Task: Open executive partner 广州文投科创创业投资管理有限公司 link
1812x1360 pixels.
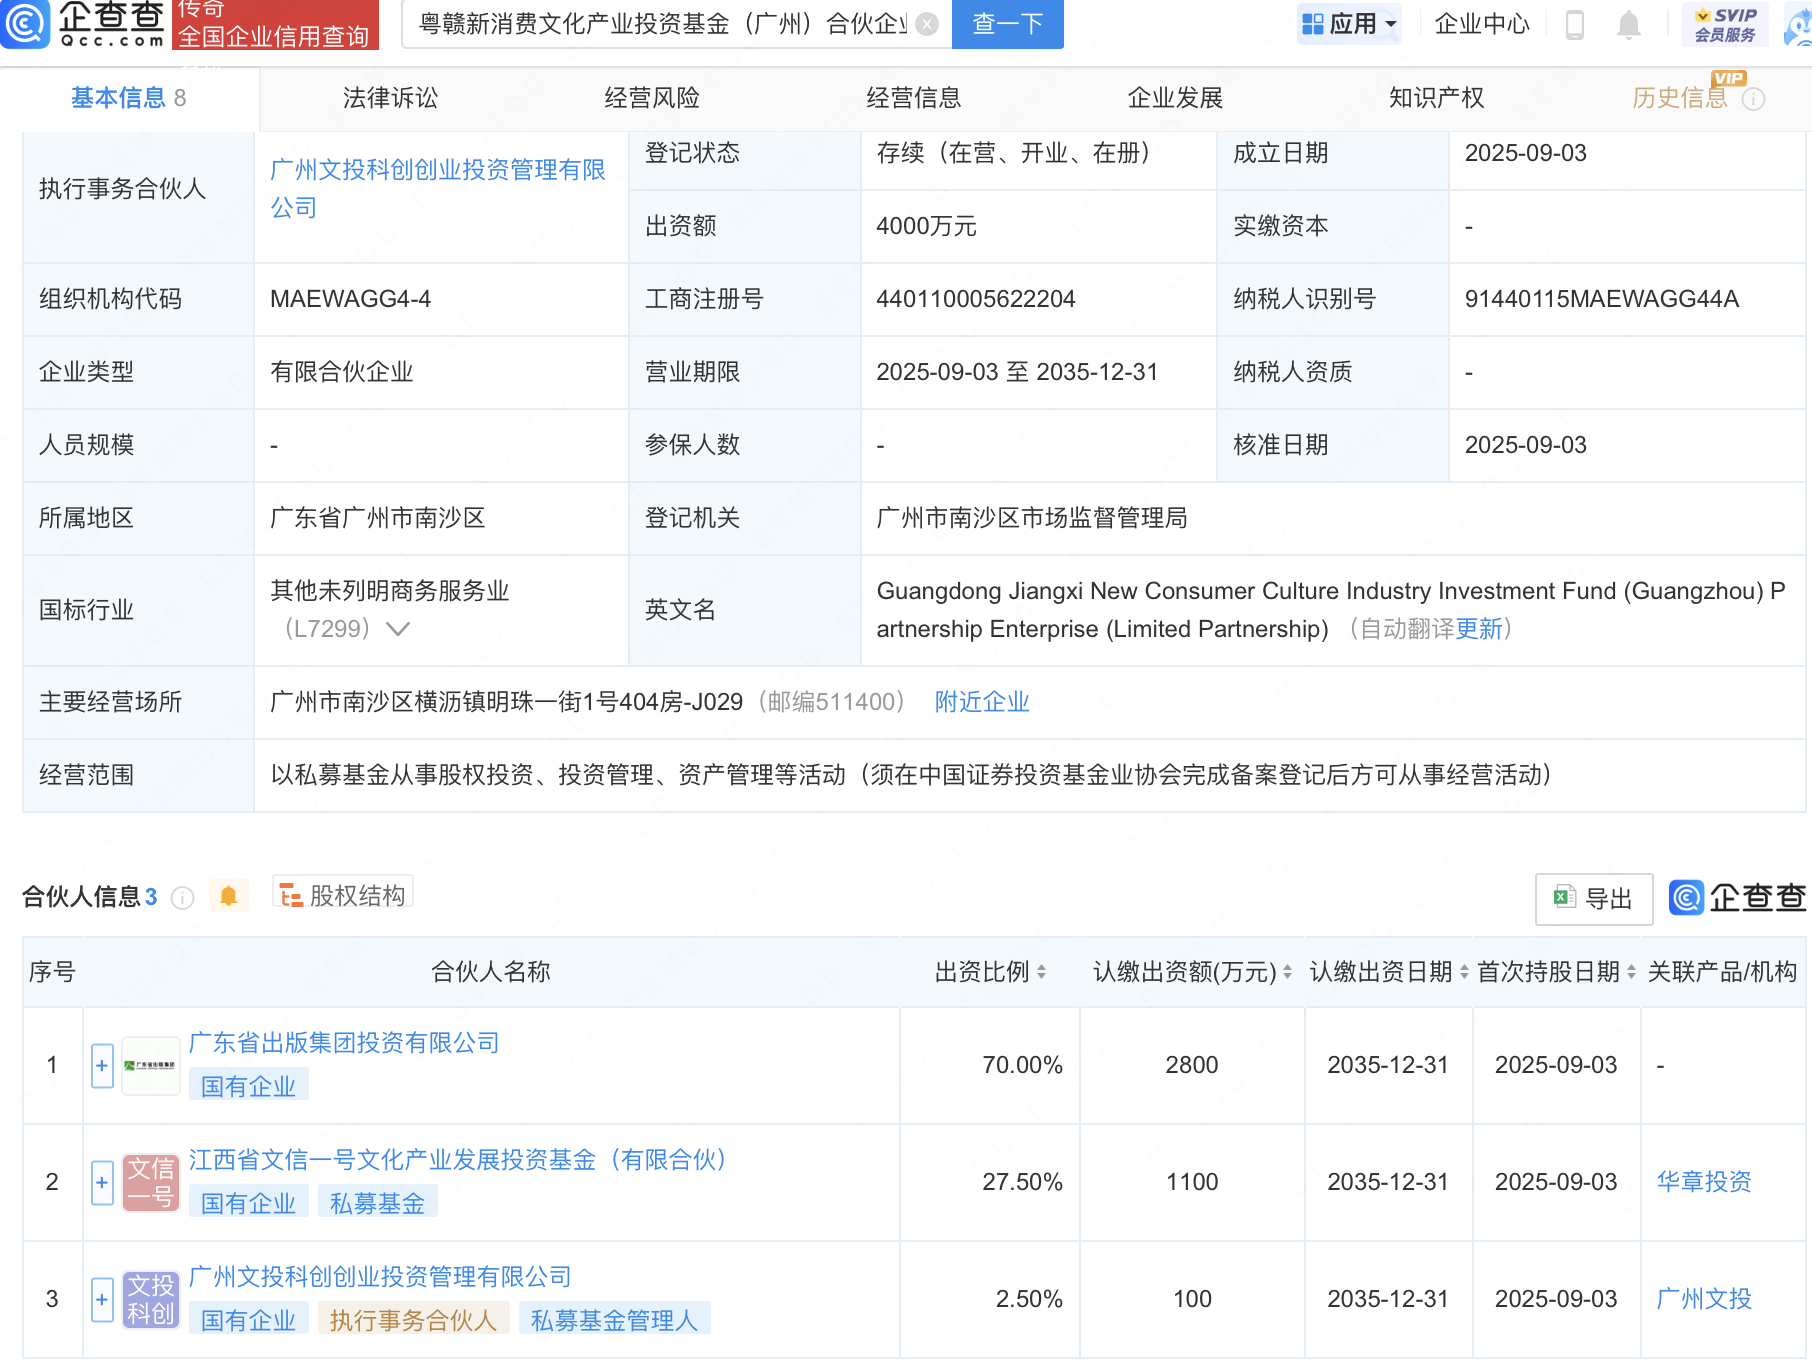Action: (438, 188)
